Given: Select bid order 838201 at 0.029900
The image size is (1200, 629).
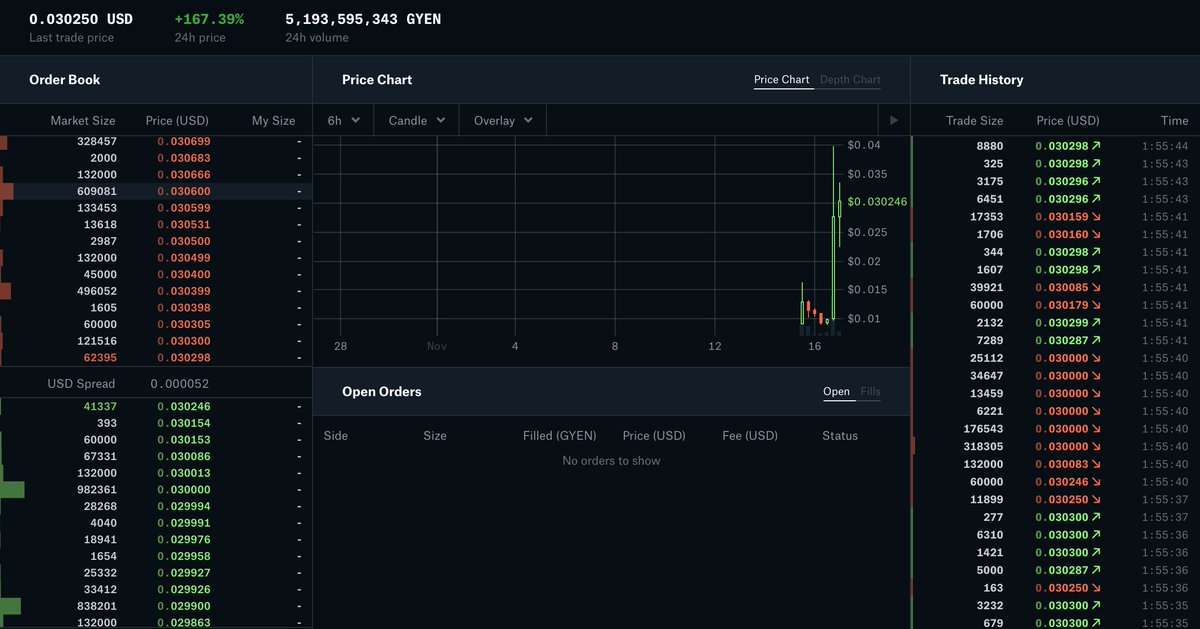Looking at the screenshot, I should point(156,606).
